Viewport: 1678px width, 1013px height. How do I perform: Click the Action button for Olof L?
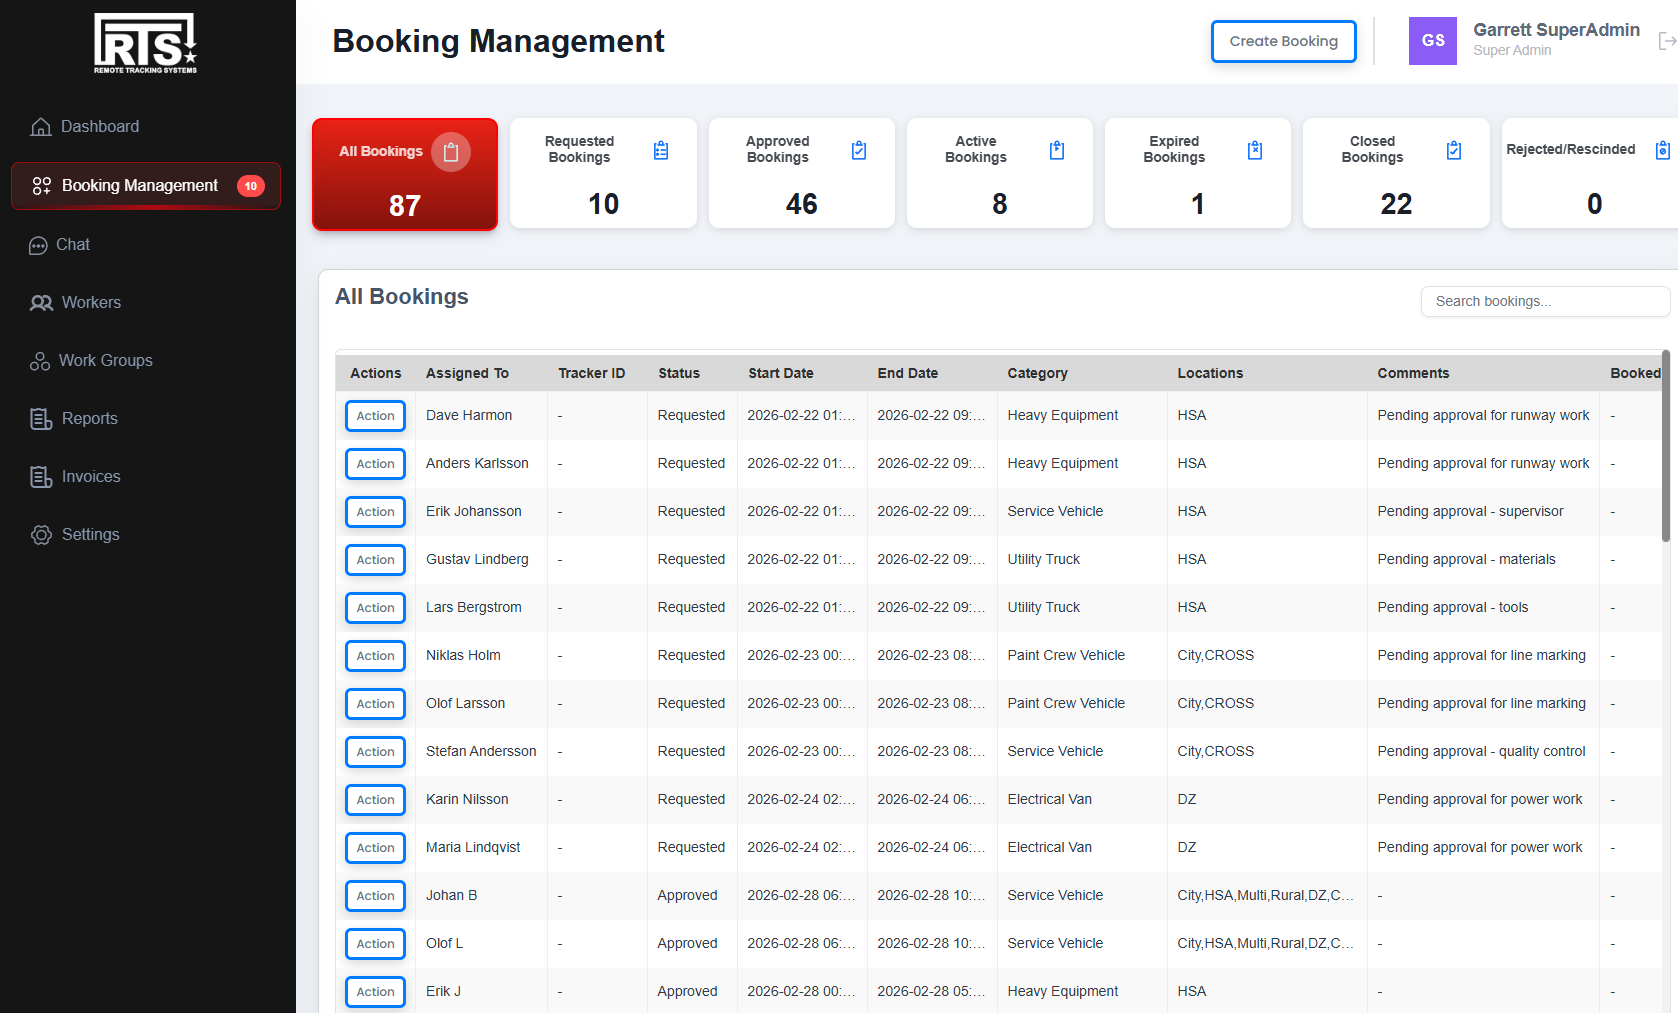click(x=375, y=943)
